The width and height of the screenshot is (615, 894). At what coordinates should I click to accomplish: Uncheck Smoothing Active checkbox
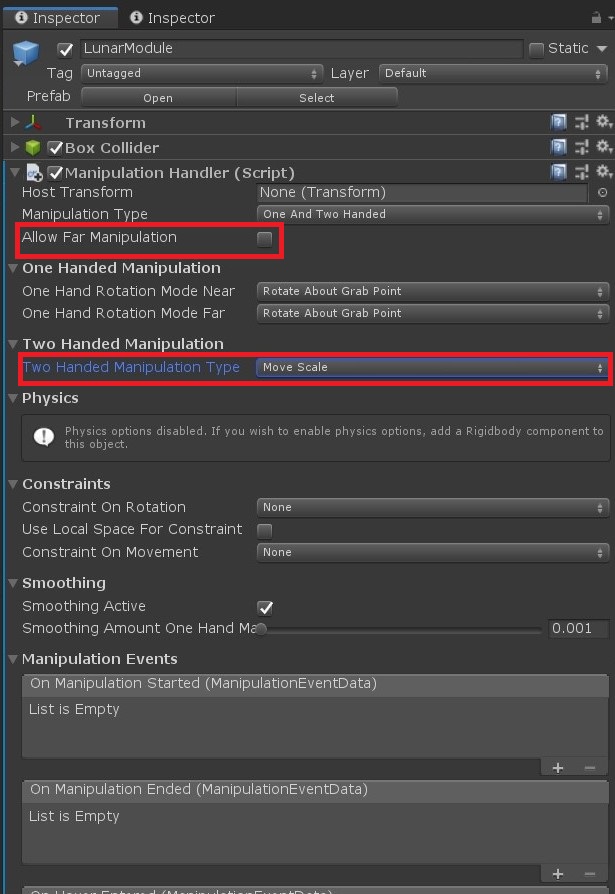coord(264,608)
